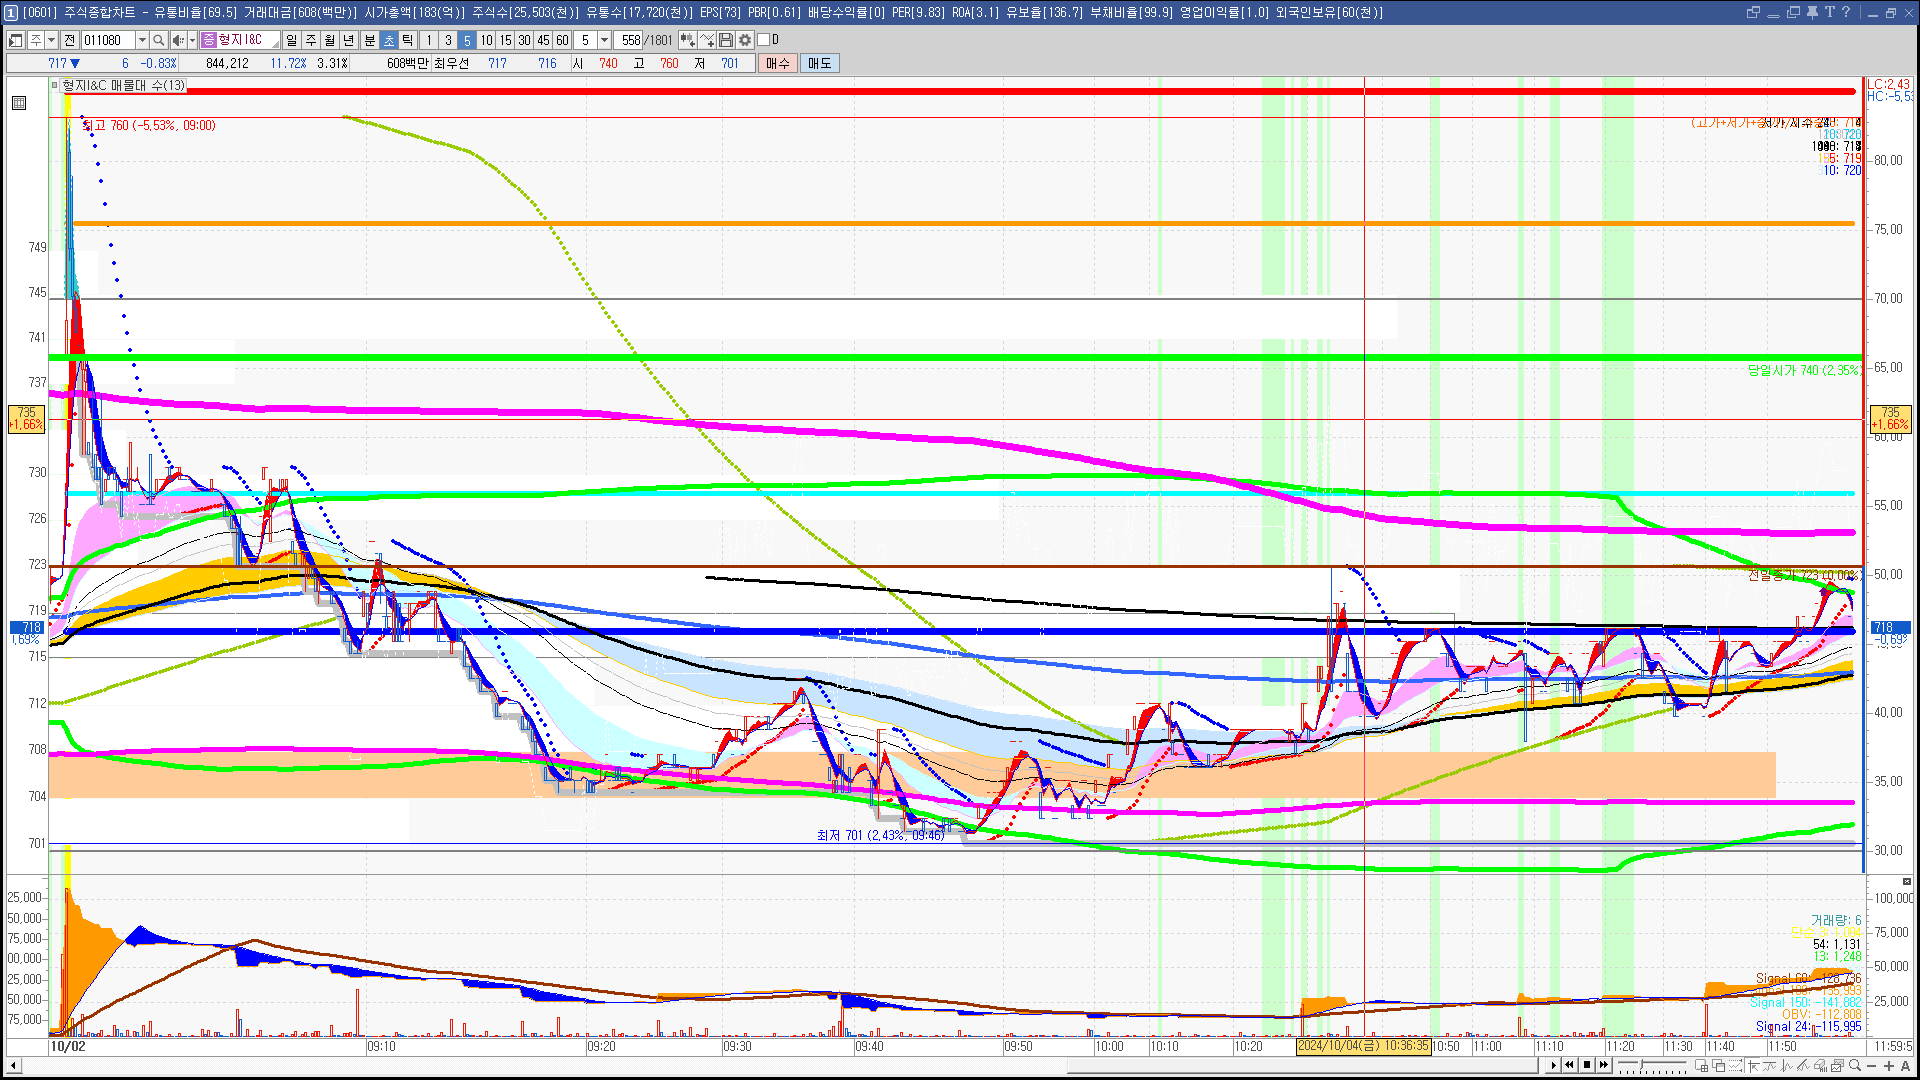Select the 일 daily period tab

coord(291,40)
